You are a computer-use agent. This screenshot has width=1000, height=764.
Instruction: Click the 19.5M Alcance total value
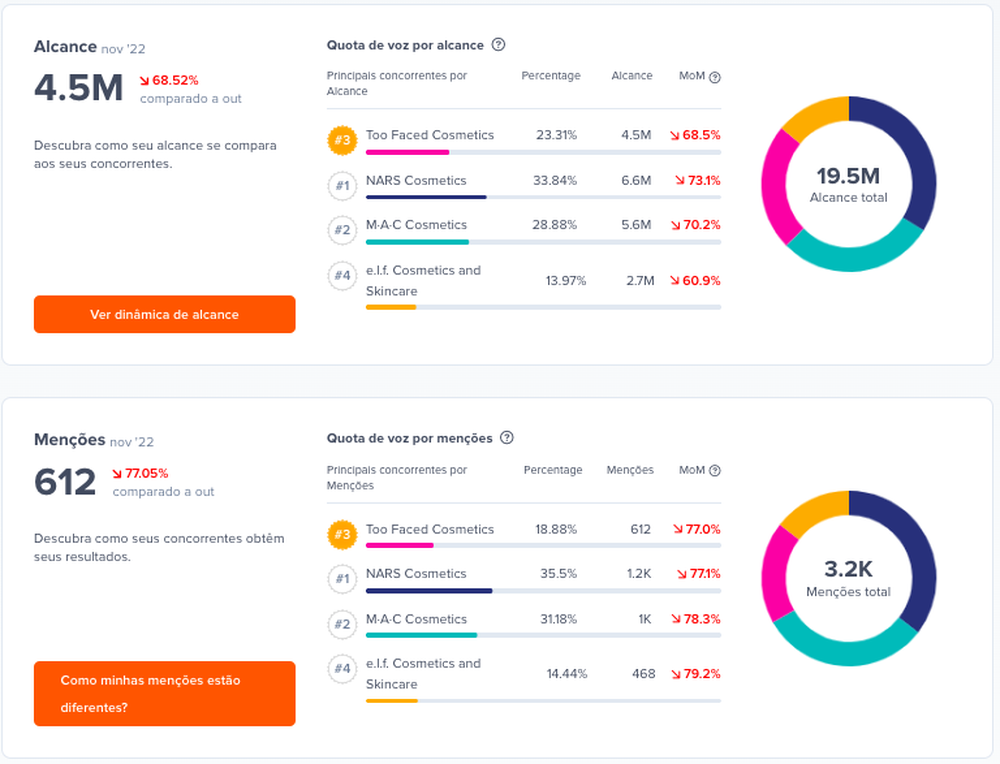848,176
